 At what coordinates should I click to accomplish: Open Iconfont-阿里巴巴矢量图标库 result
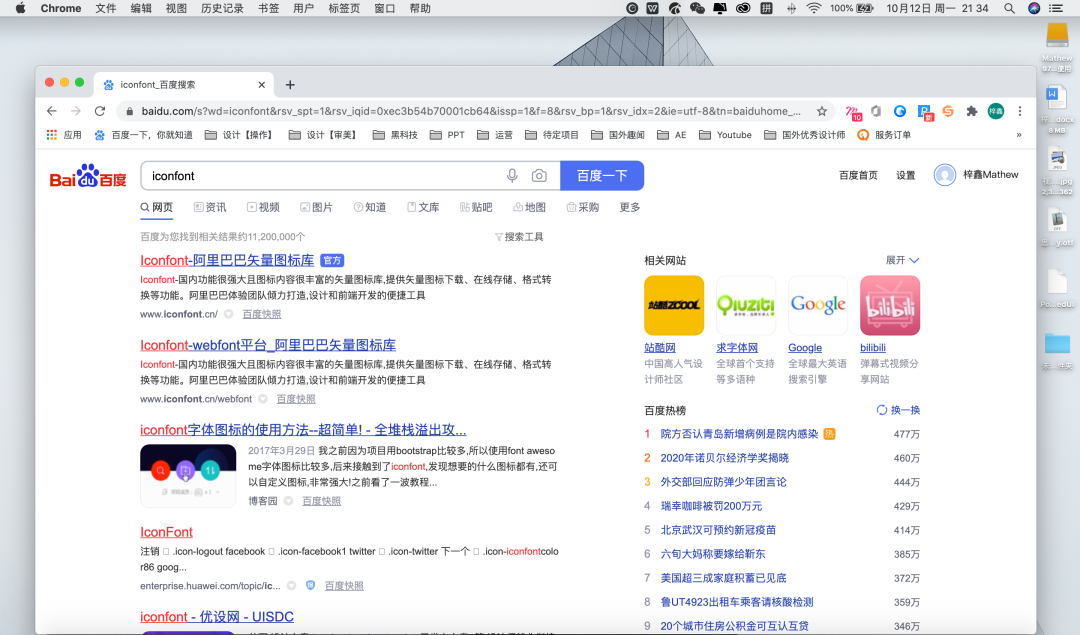(x=227, y=260)
